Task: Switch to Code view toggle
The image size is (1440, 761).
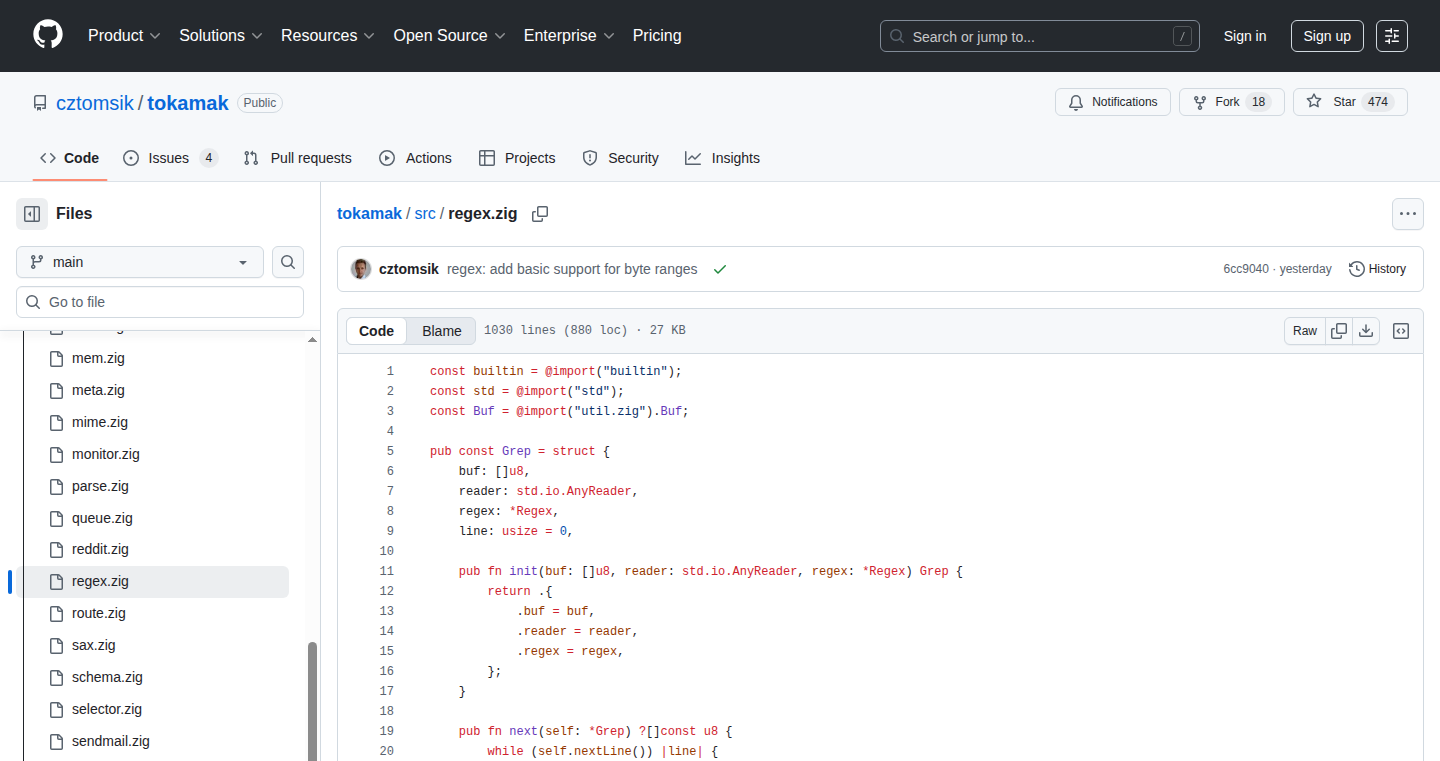Action: point(377,331)
